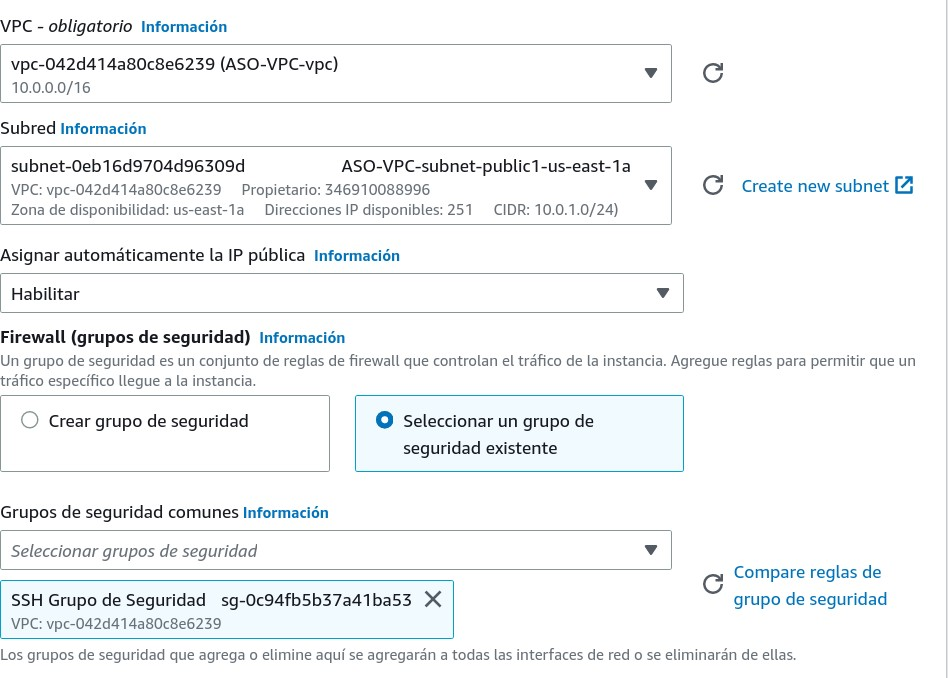Open the Asignar IP pública dropdown set to Habilitar
The height and width of the screenshot is (678, 948).
point(662,293)
